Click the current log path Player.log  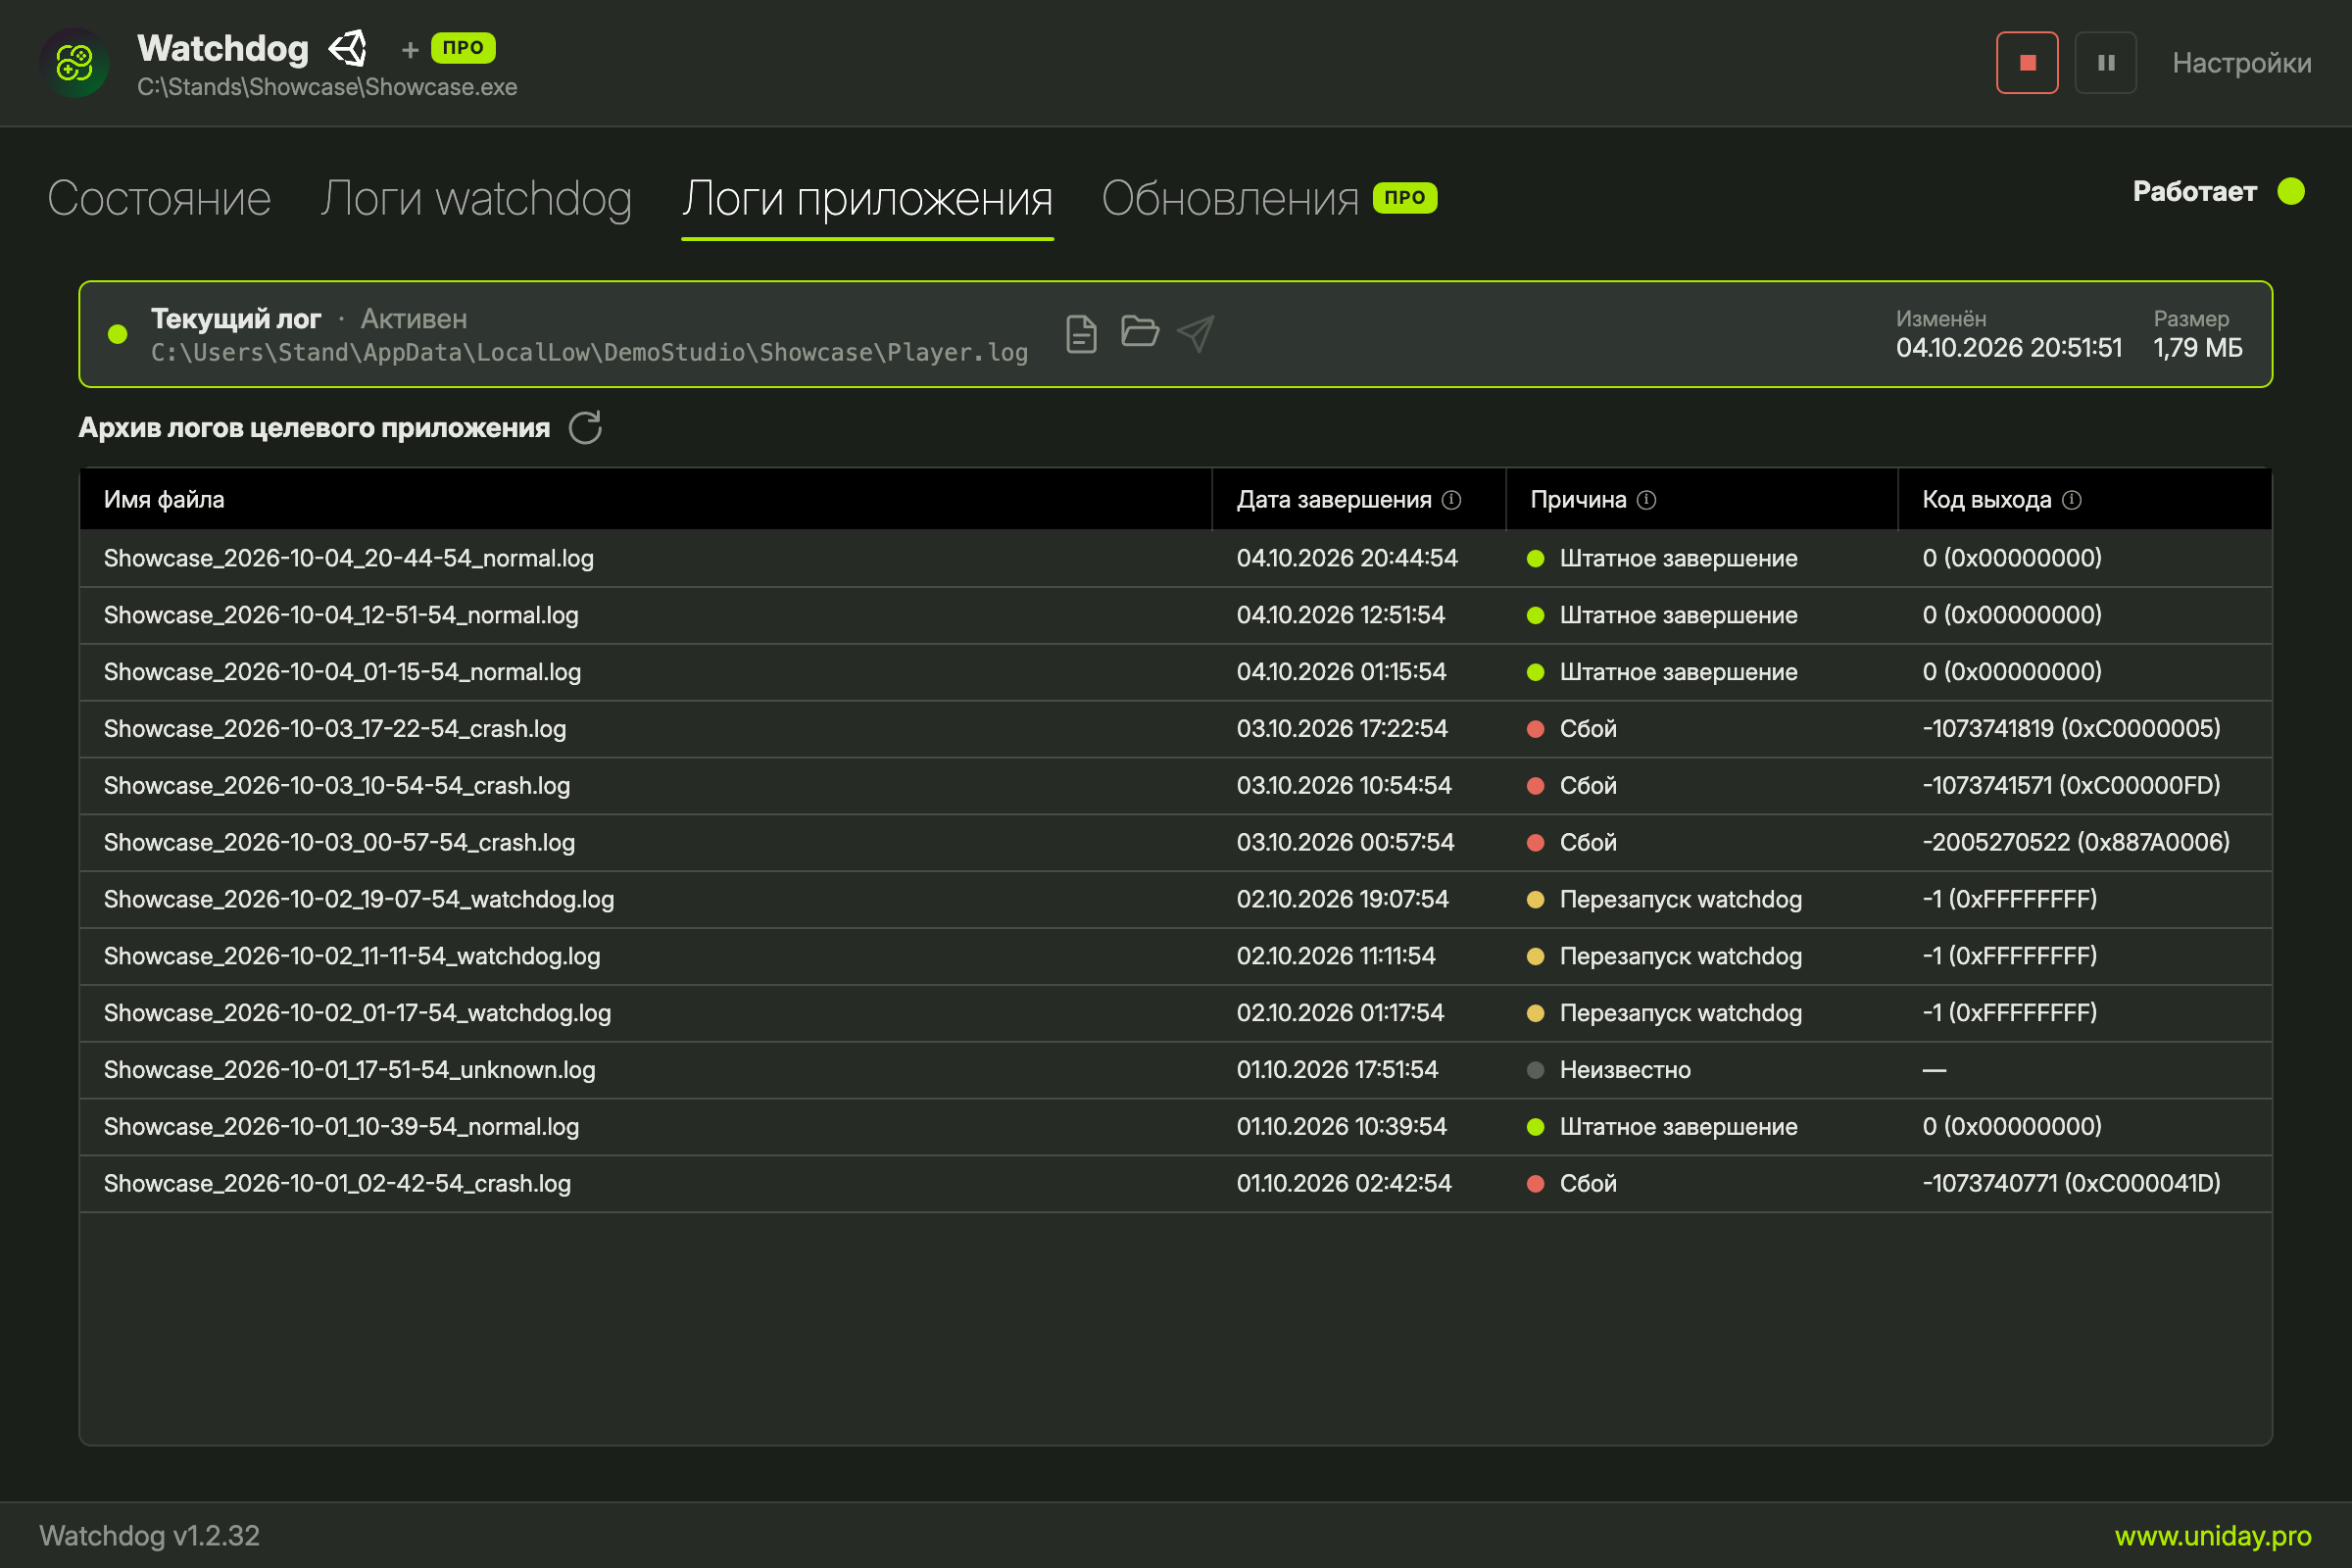pos(589,352)
